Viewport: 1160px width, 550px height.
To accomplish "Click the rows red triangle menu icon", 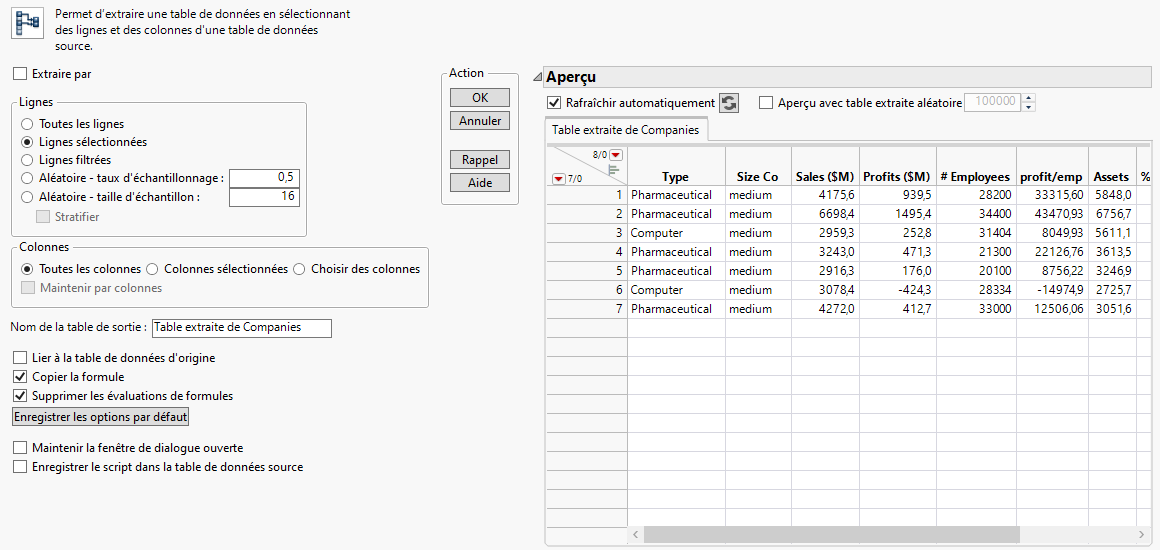I will [x=557, y=179].
